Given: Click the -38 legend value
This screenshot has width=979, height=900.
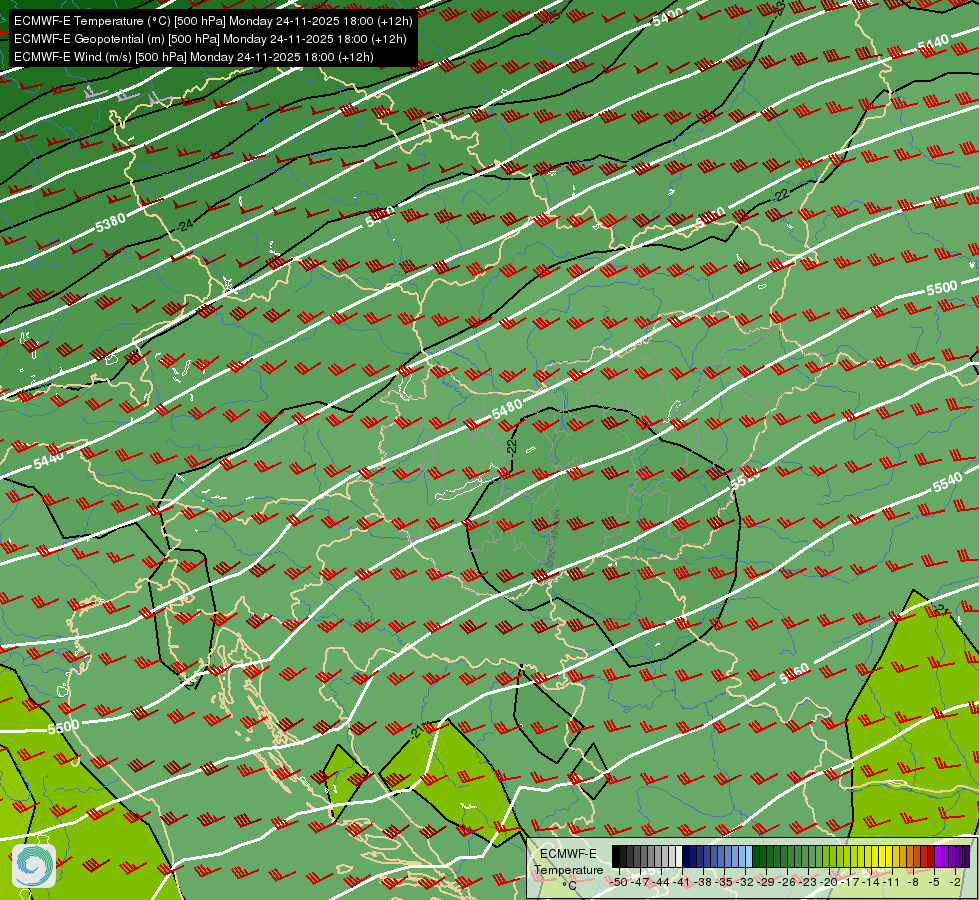Looking at the screenshot, I should (703, 882).
